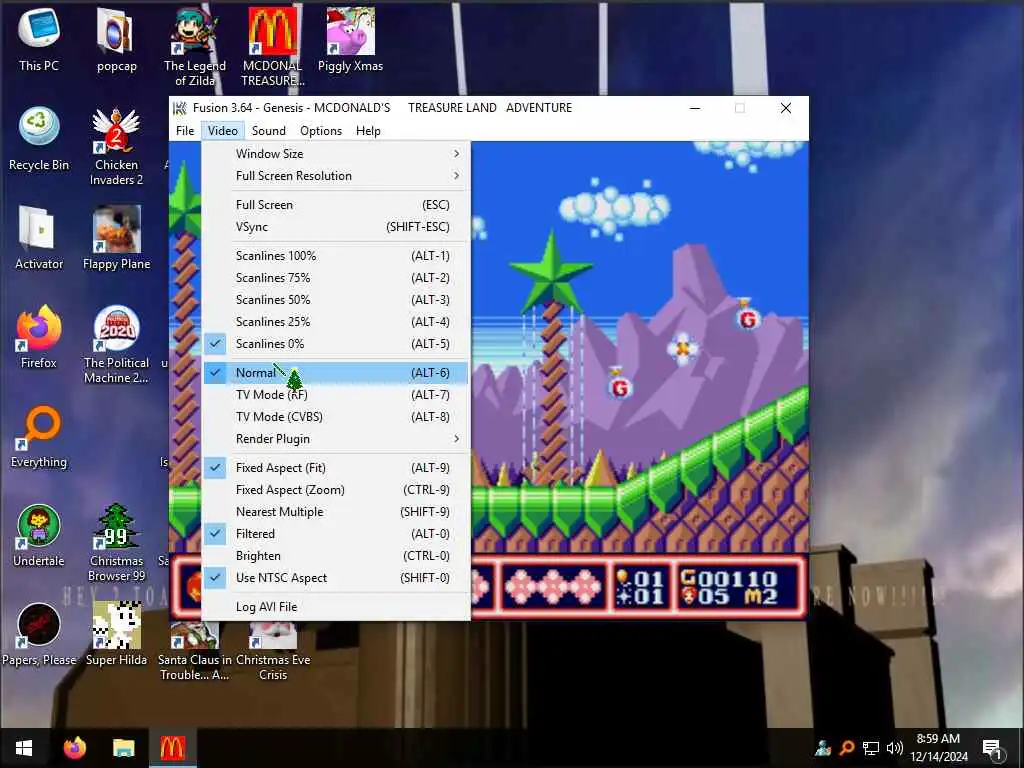
Task: Open This PC desktop icon
Action: (x=39, y=39)
